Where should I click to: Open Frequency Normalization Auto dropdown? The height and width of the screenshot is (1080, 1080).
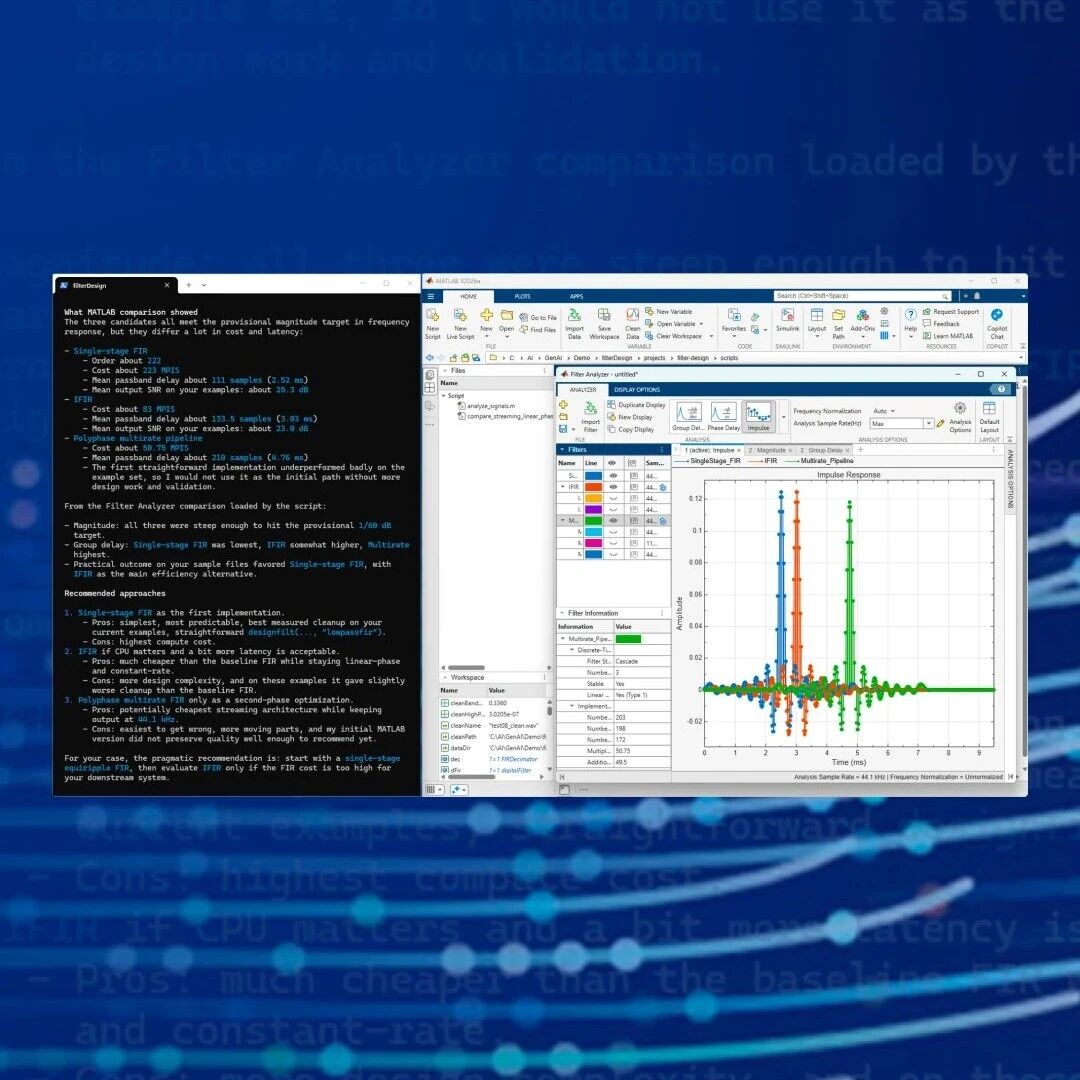click(x=884, y=411)
